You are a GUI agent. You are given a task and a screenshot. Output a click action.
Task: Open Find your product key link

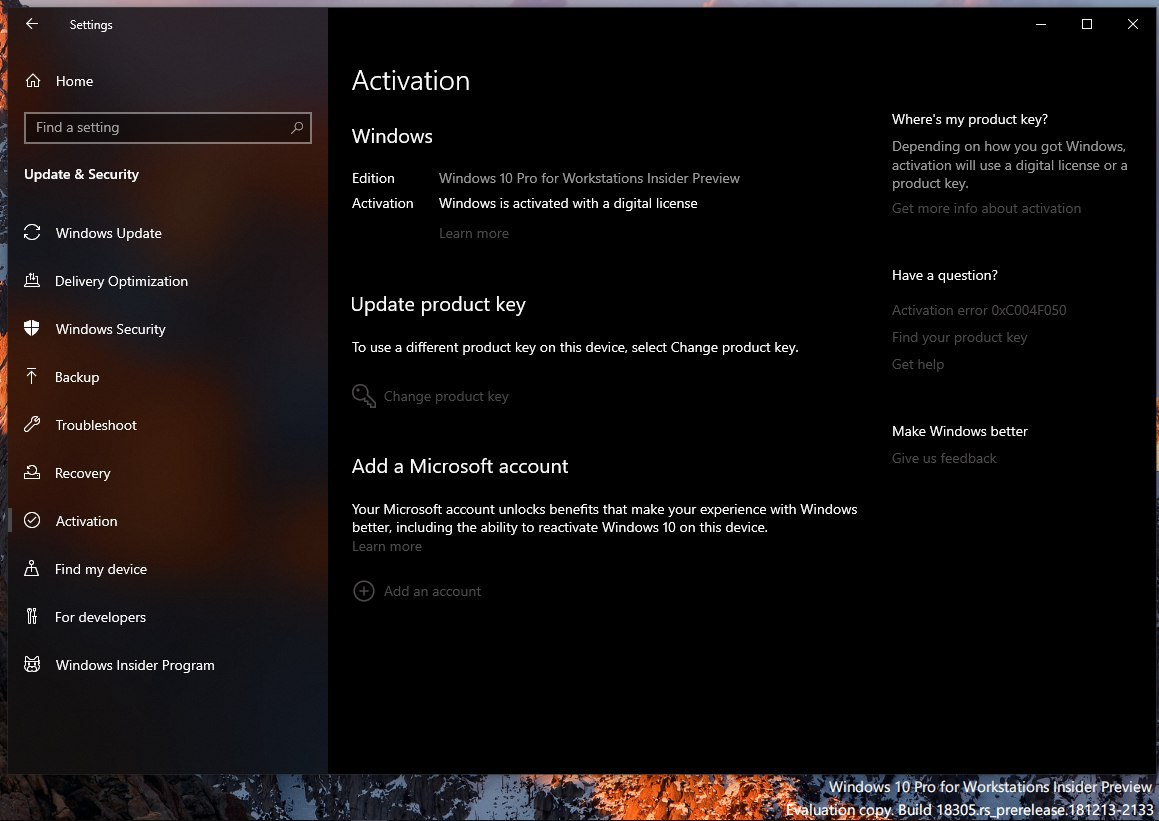coord(959,337)
